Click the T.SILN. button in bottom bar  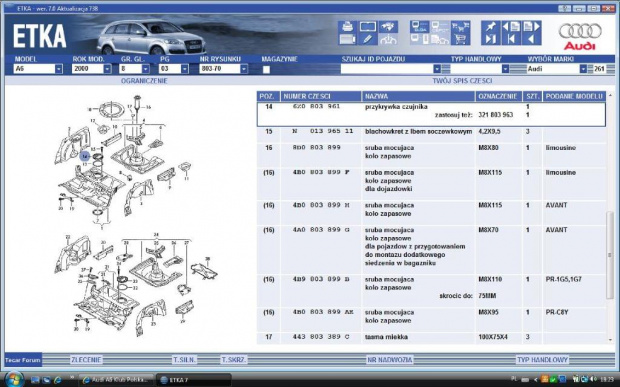coord(185,360)
